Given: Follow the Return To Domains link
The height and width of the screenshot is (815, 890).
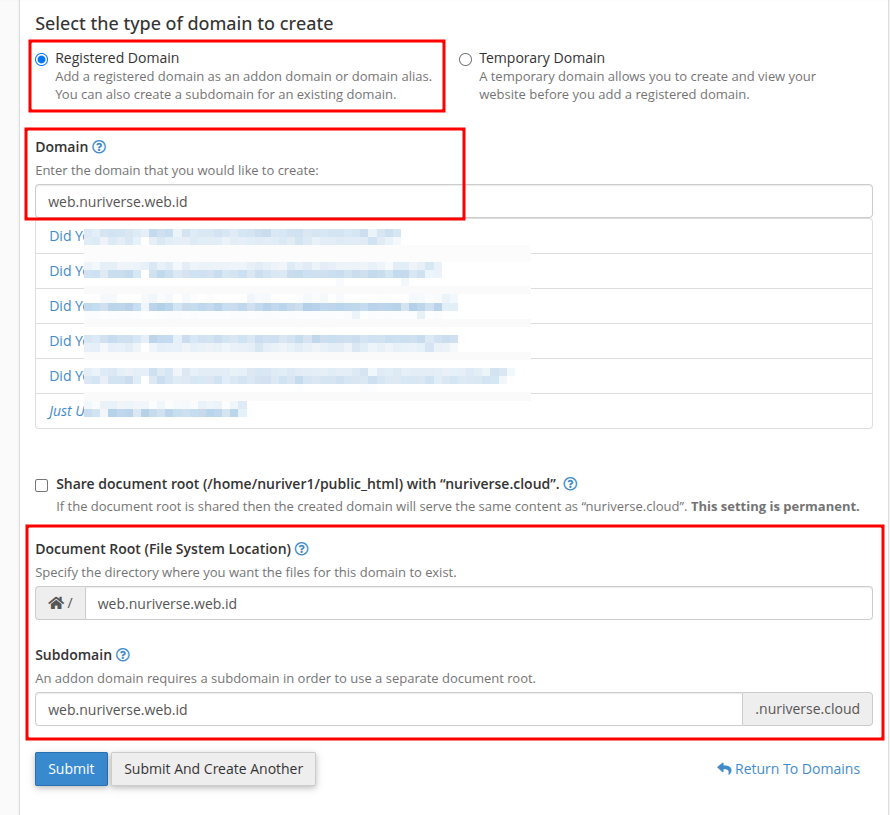Looking at the screenshot, I should [797, 769].
